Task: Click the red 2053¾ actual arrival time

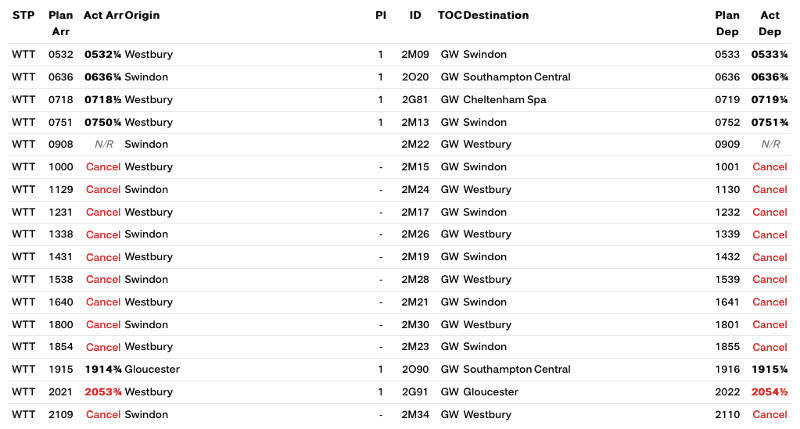Action: pyautogui.click(x=103, y=392)
